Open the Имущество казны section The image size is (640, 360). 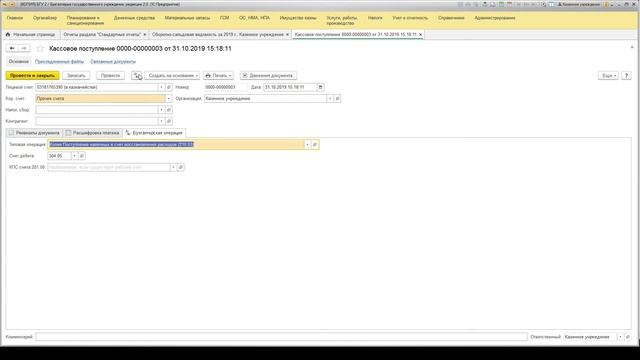298,18
